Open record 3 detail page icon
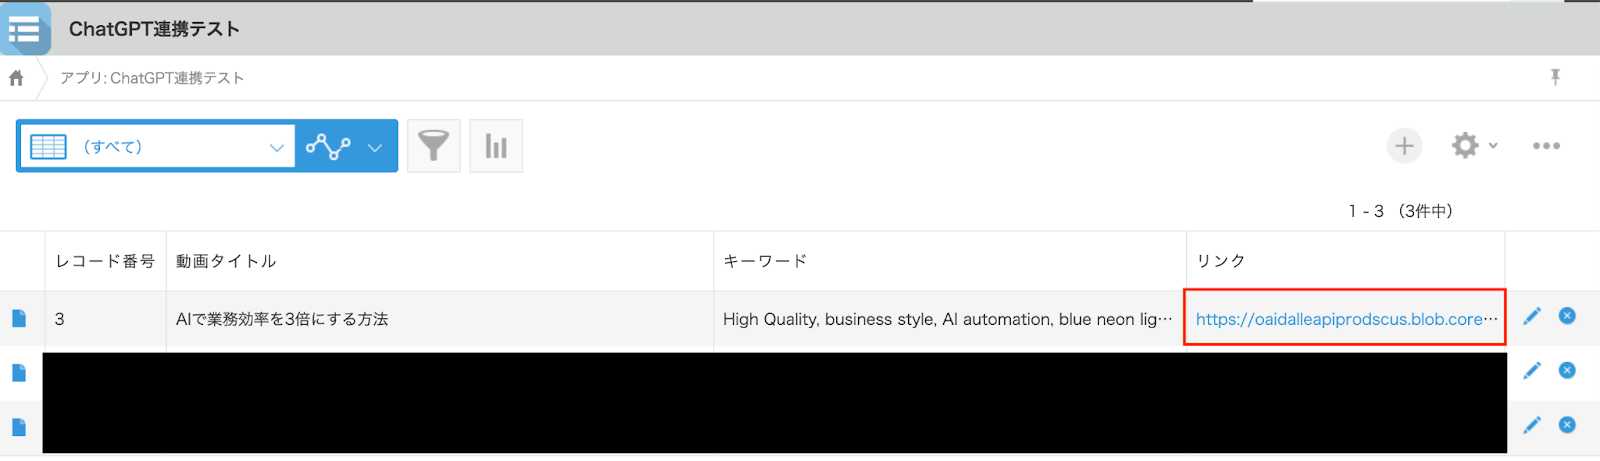This screenshot has height=461, width=1600. pos(19,318)
